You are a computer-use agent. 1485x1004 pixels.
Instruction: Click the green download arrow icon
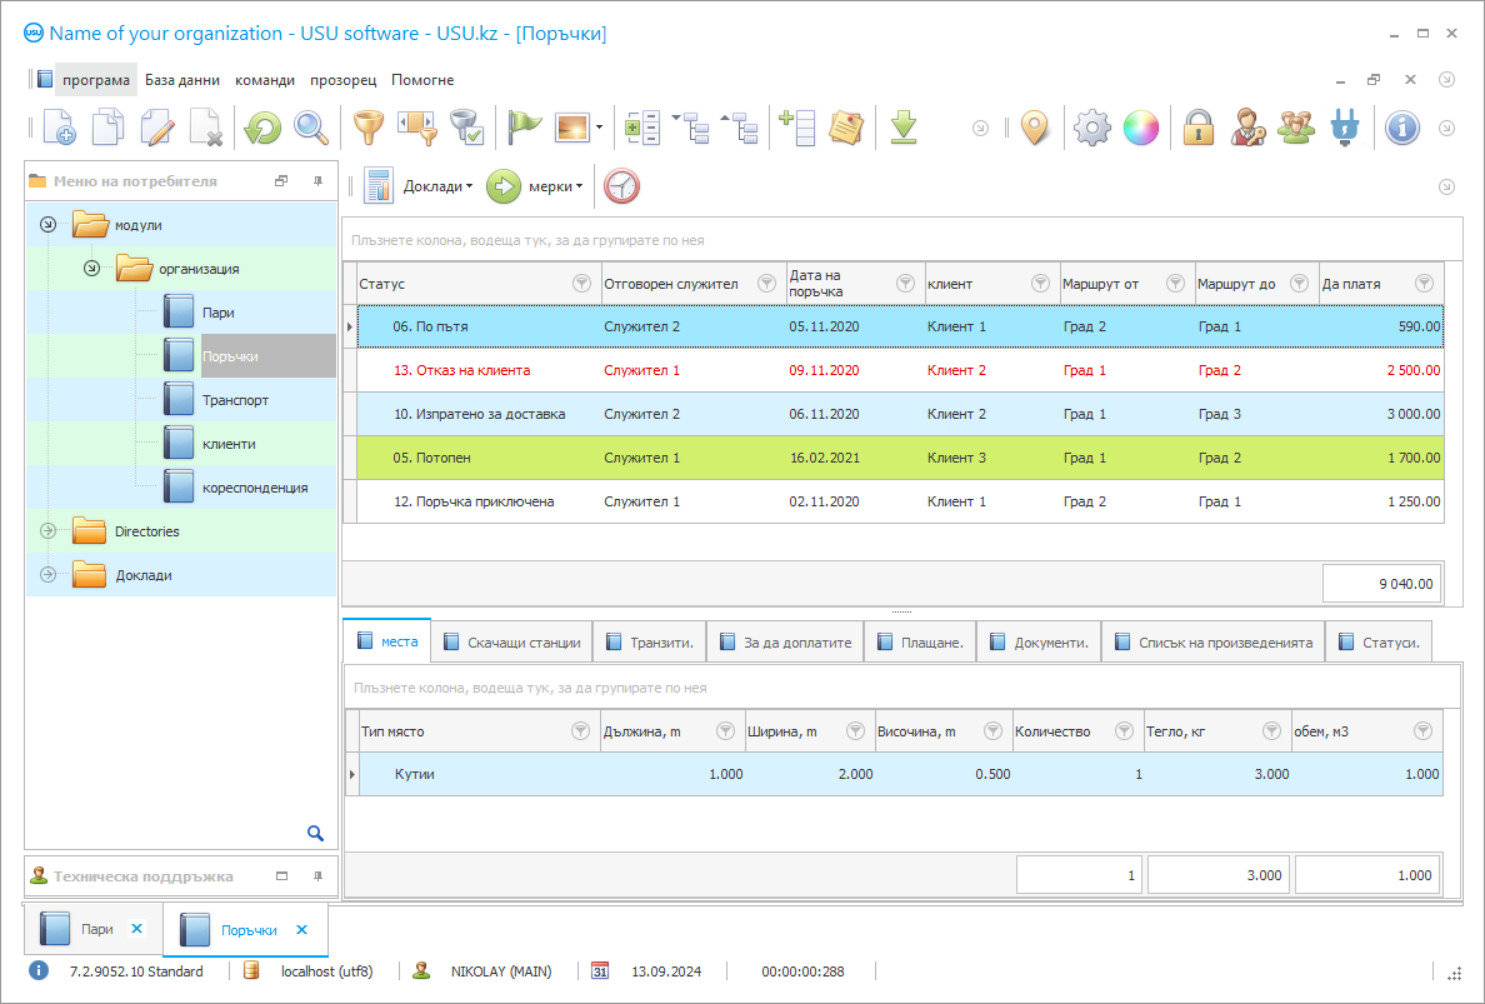[904, 128]
